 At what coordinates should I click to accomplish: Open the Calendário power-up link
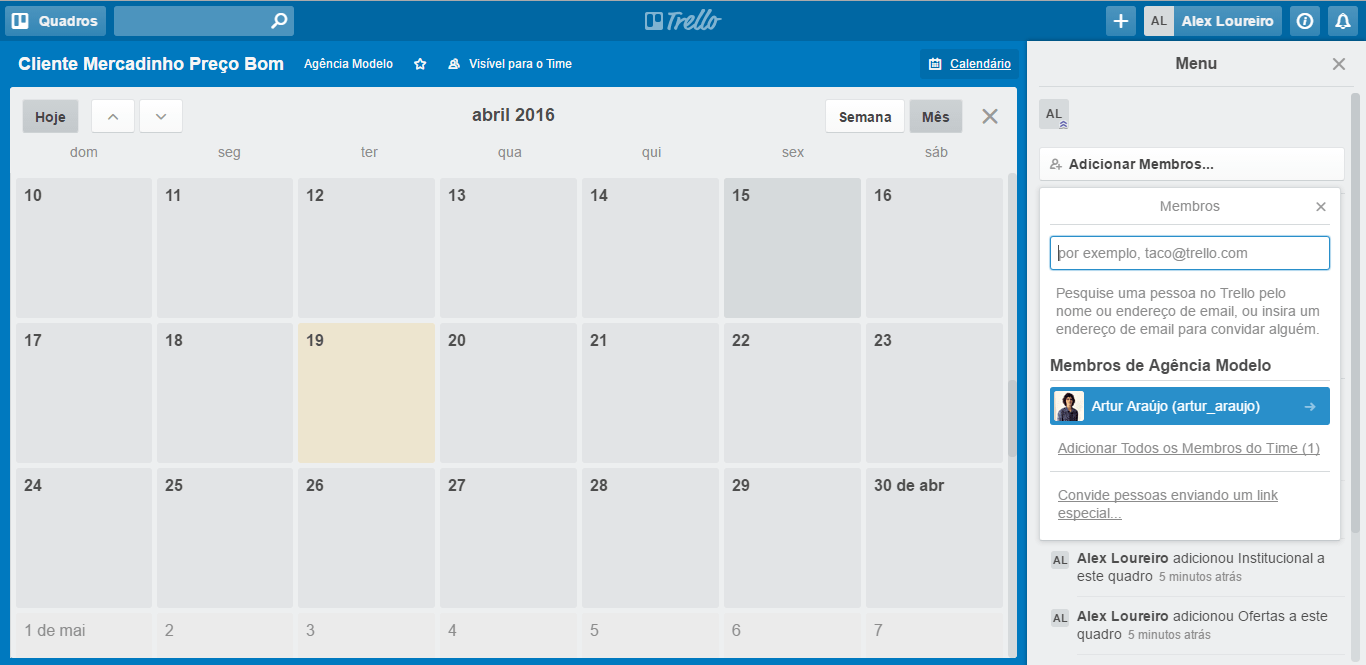click(969, 64)
